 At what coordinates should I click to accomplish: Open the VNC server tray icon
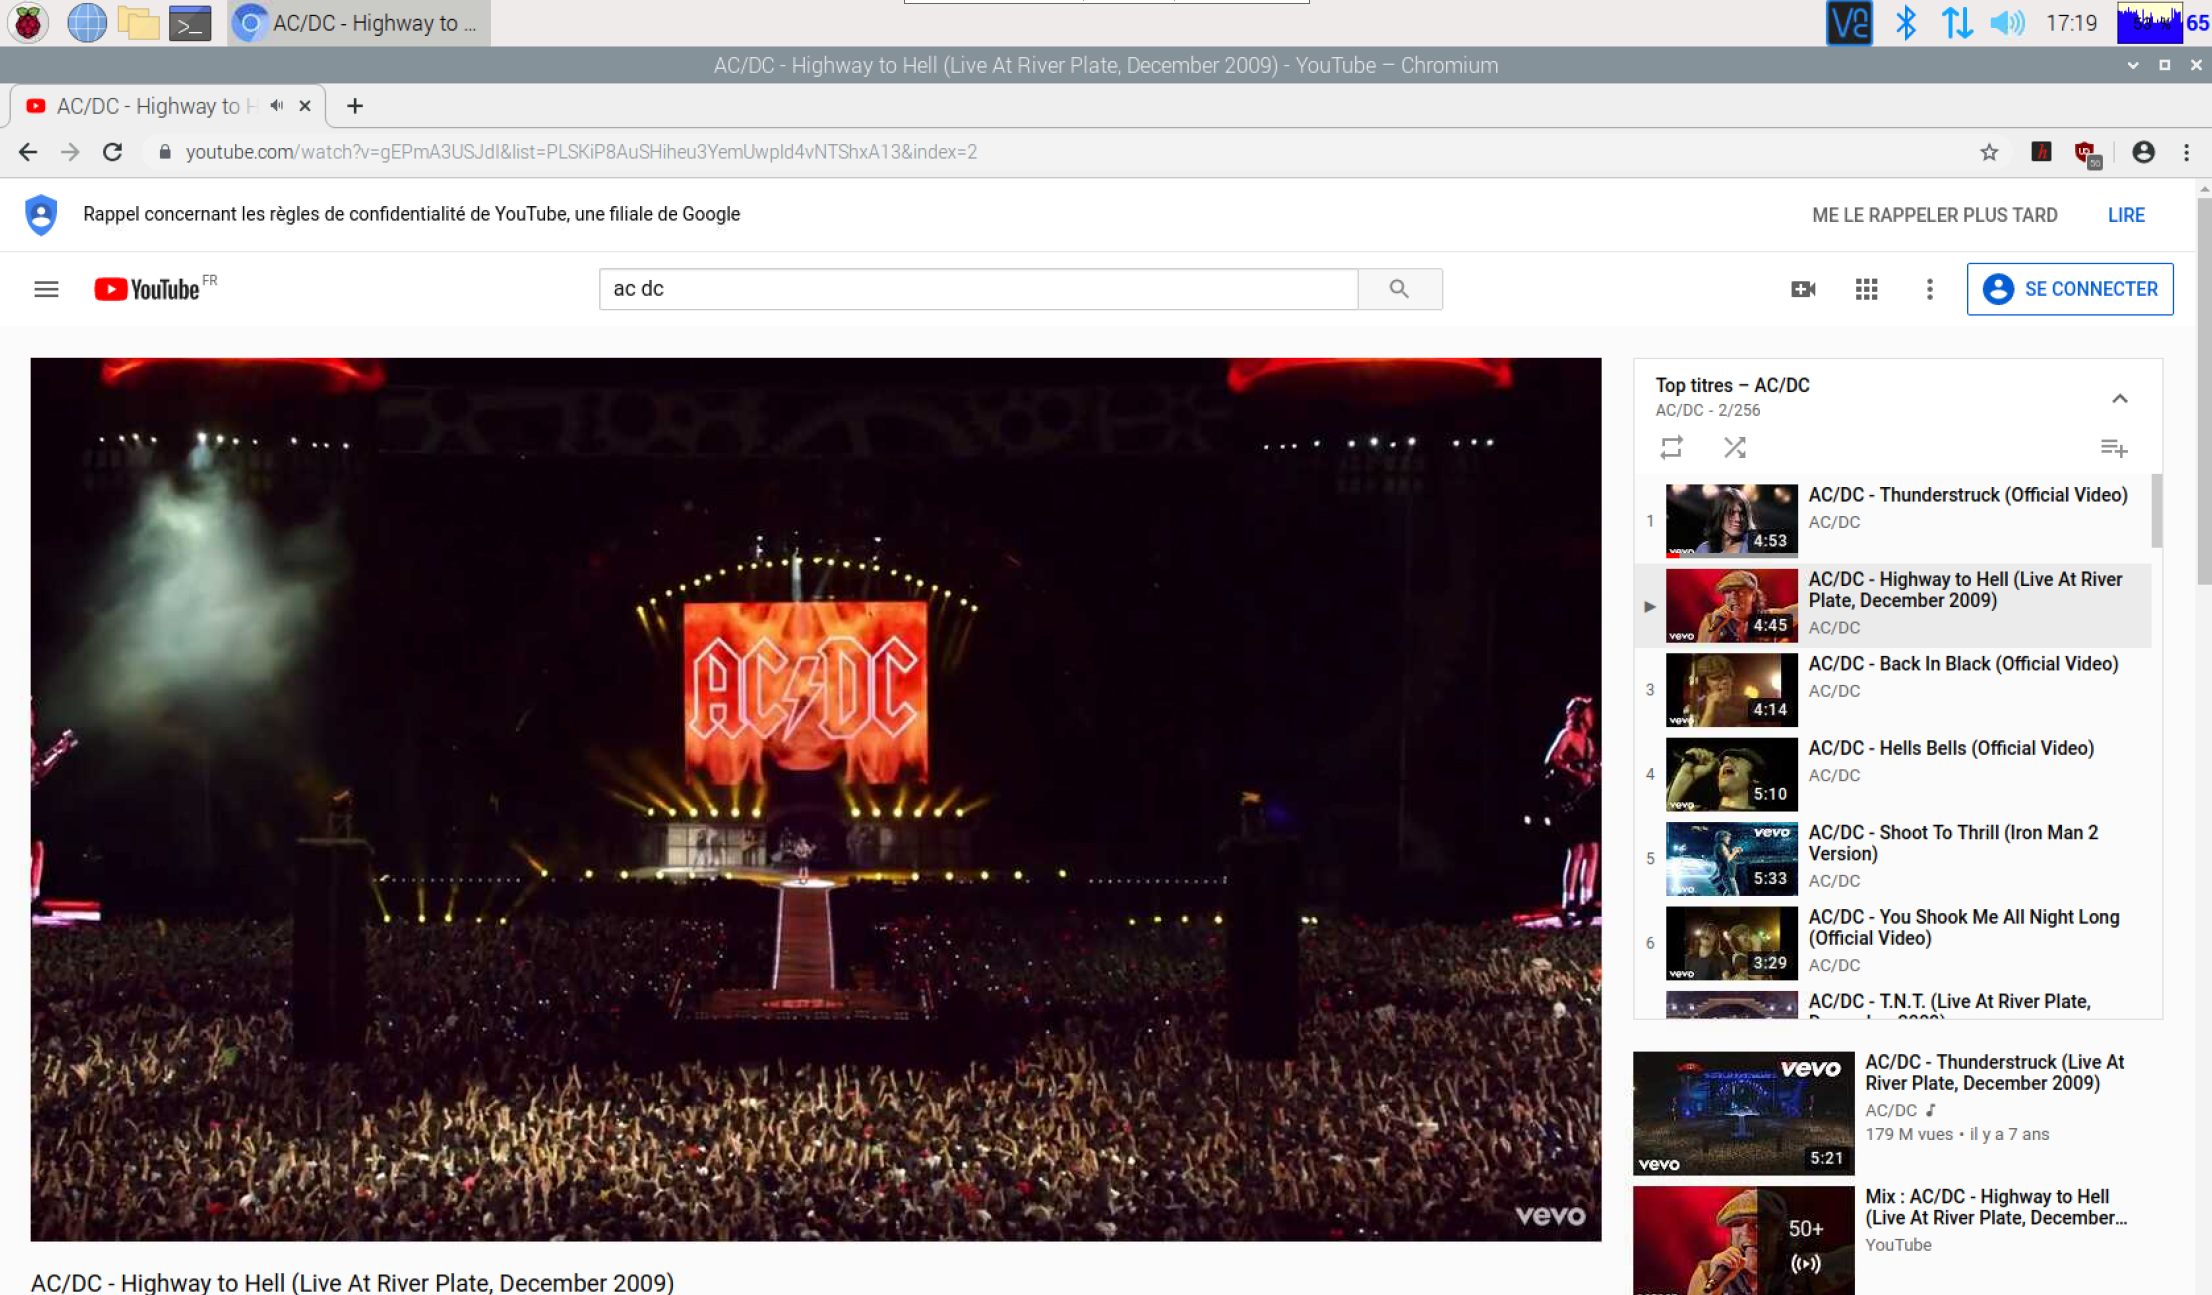[1848, 22]
